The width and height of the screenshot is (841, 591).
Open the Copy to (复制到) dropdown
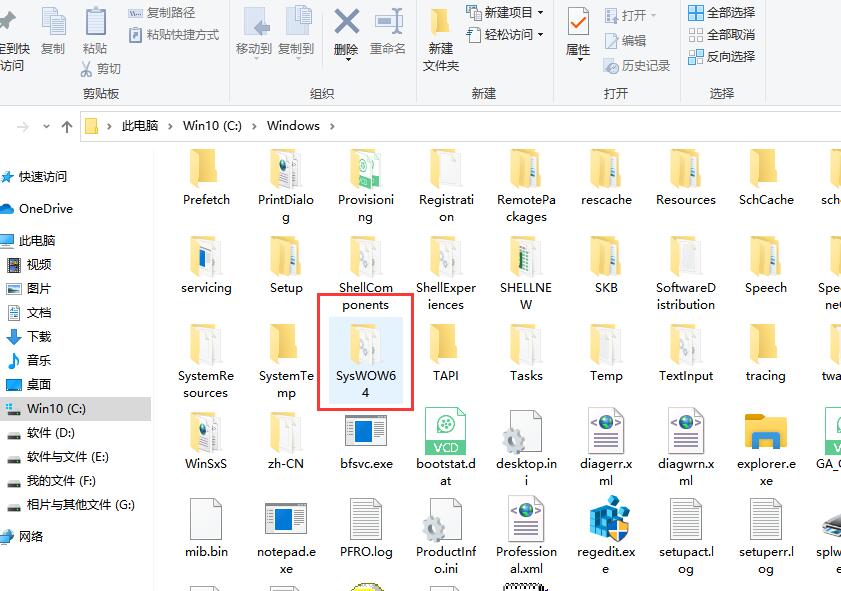click(x=296, y=32)
